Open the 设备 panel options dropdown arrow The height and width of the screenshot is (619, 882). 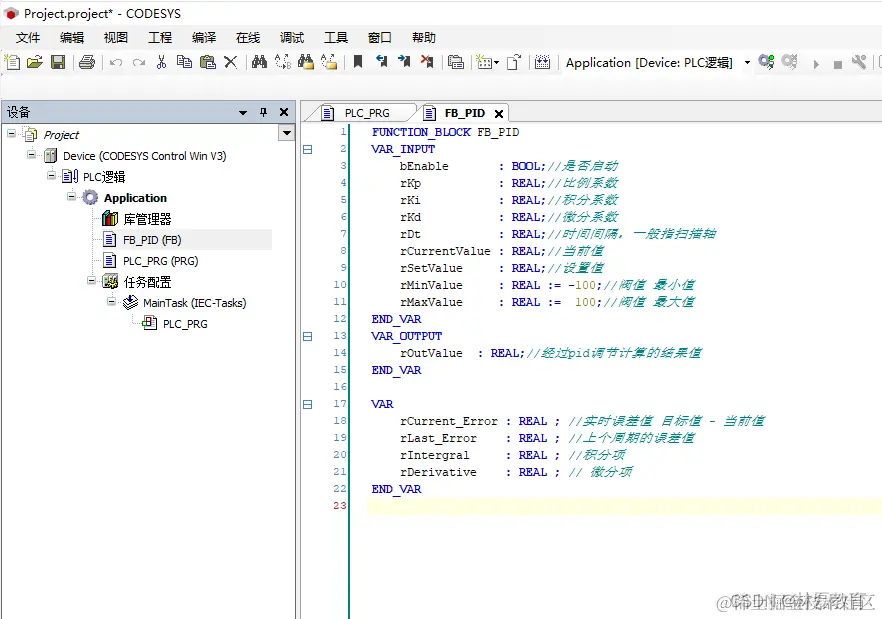click(x=243, y=113)
